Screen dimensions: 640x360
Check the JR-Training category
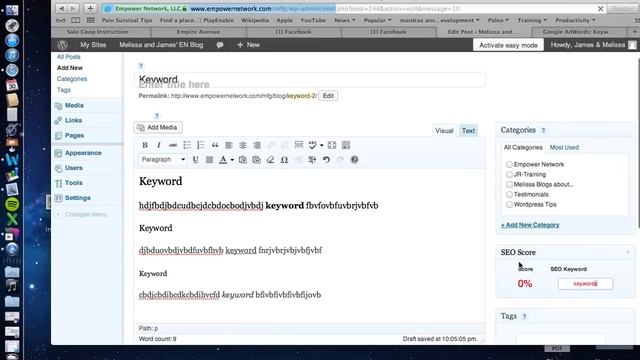point(509,174)
